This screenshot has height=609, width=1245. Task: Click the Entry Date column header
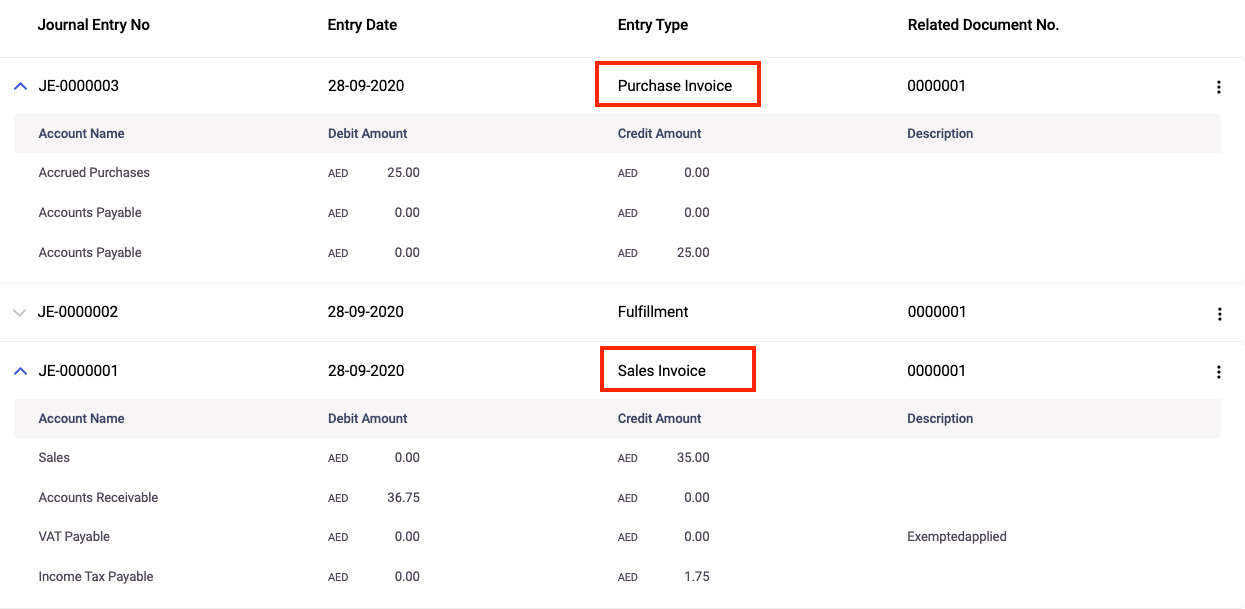(362, 25)
